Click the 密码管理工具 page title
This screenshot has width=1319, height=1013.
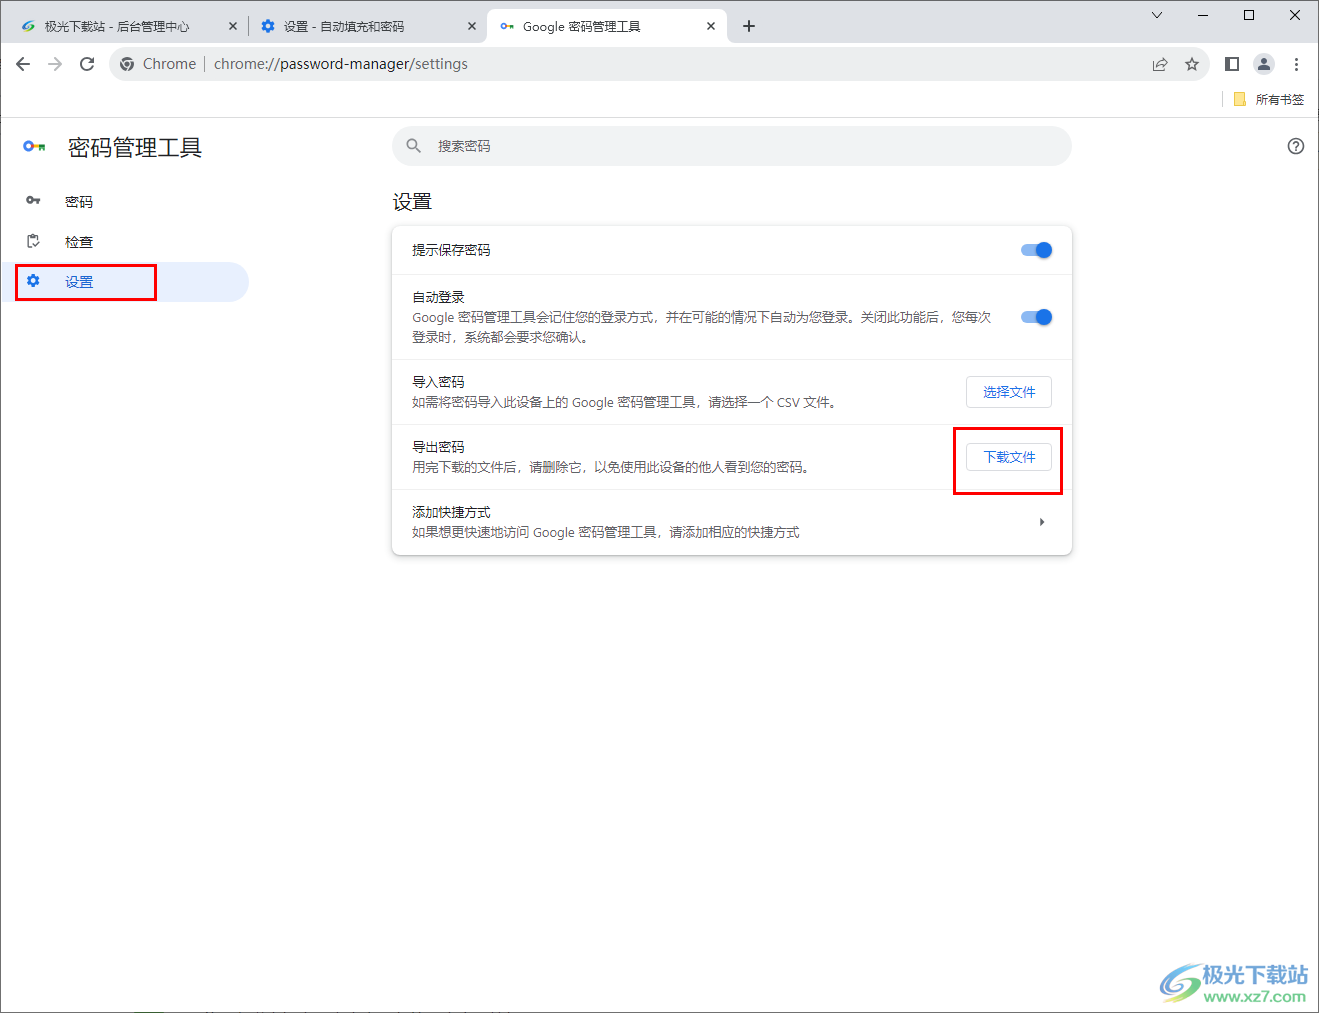135,148
